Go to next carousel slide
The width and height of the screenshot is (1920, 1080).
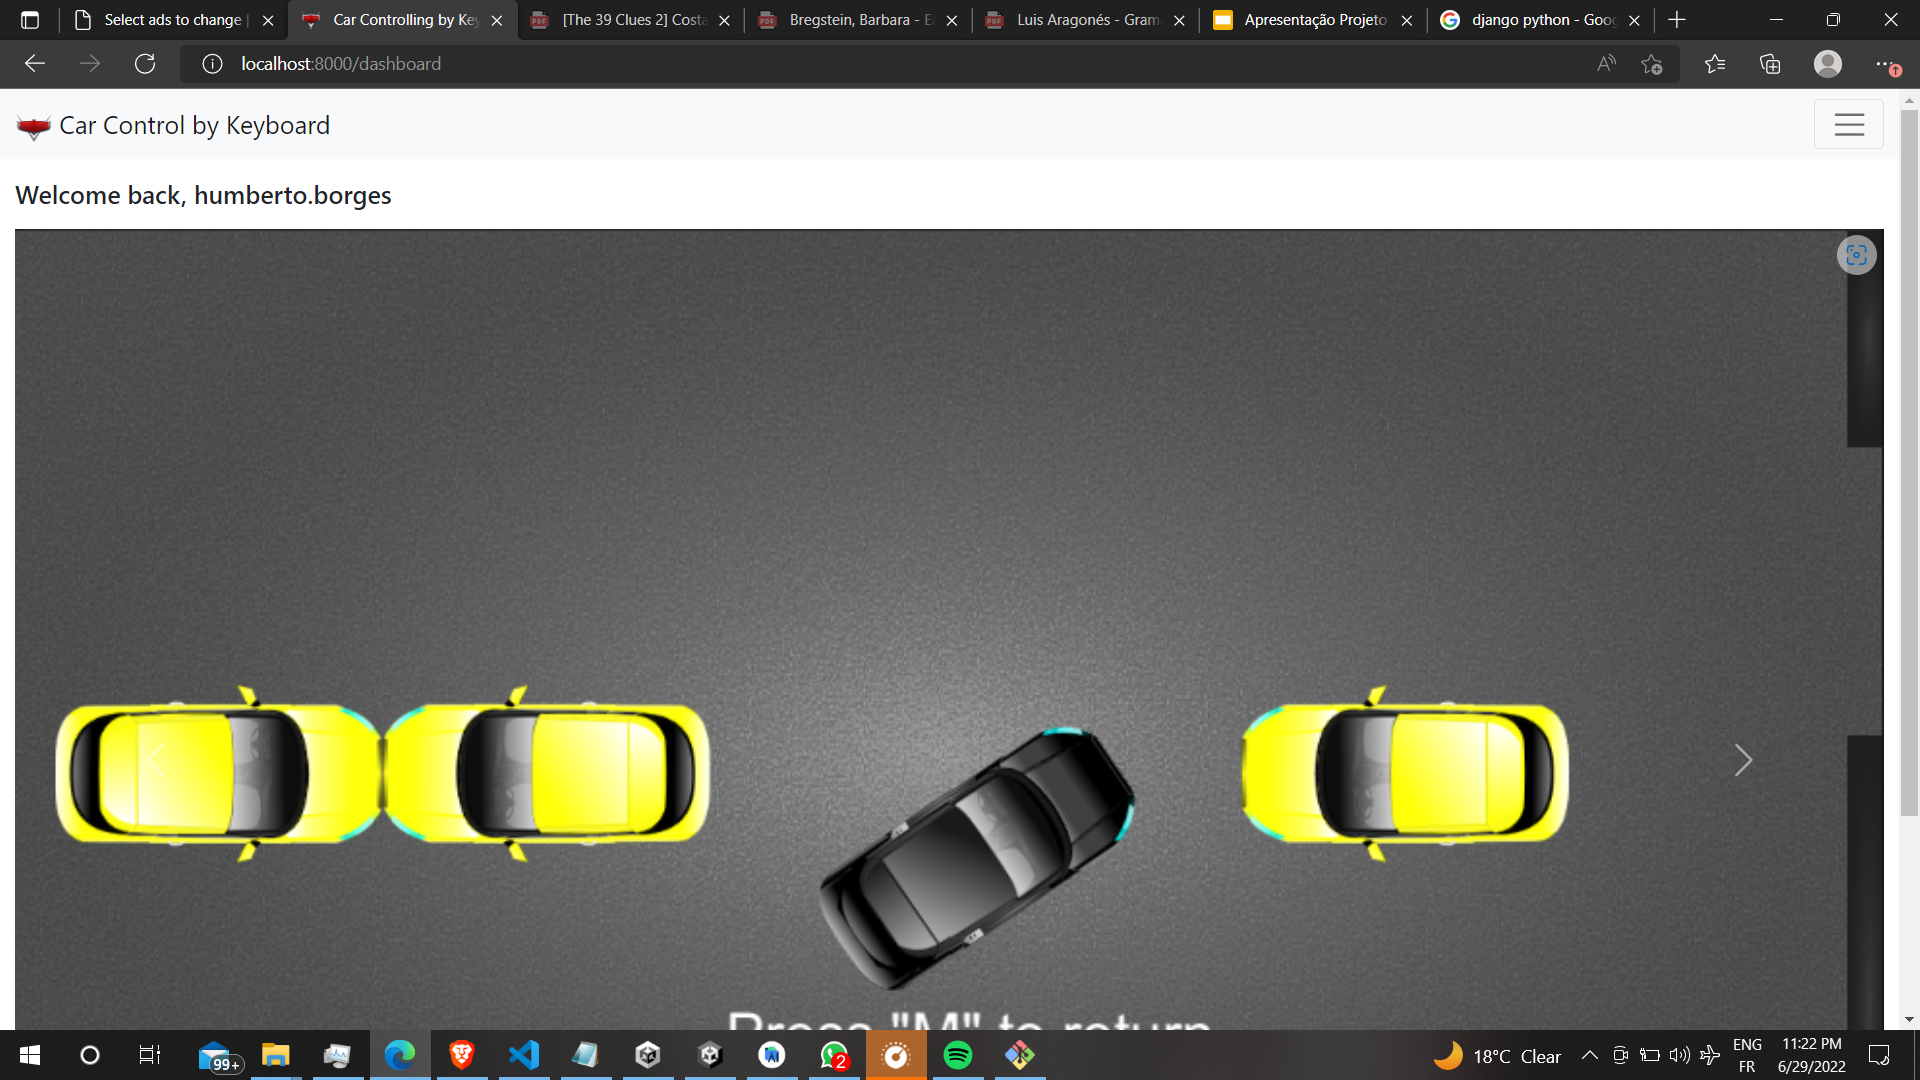tap(1743, 760)
